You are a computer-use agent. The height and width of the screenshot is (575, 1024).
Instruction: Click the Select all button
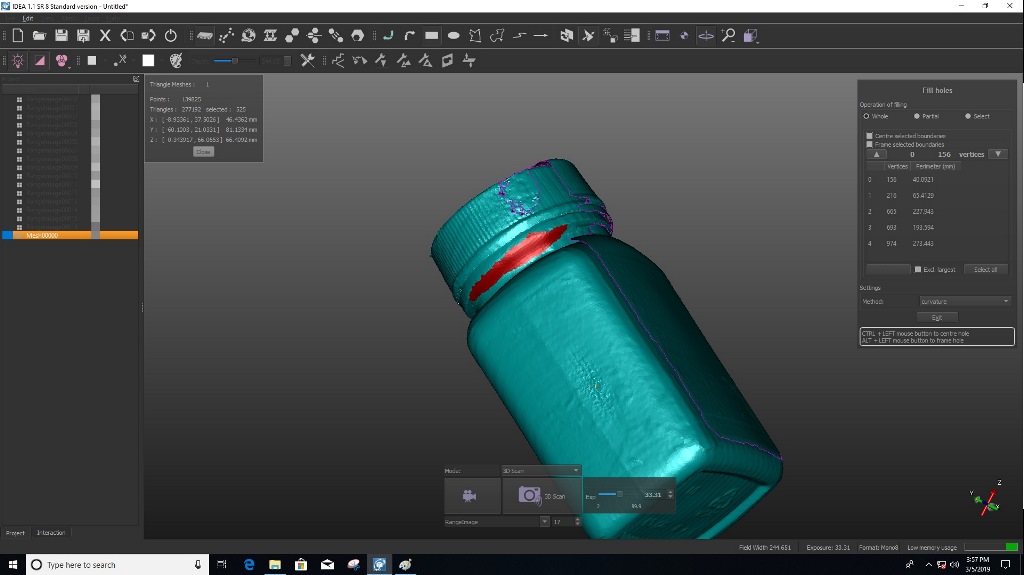click(x=985, y=269)
